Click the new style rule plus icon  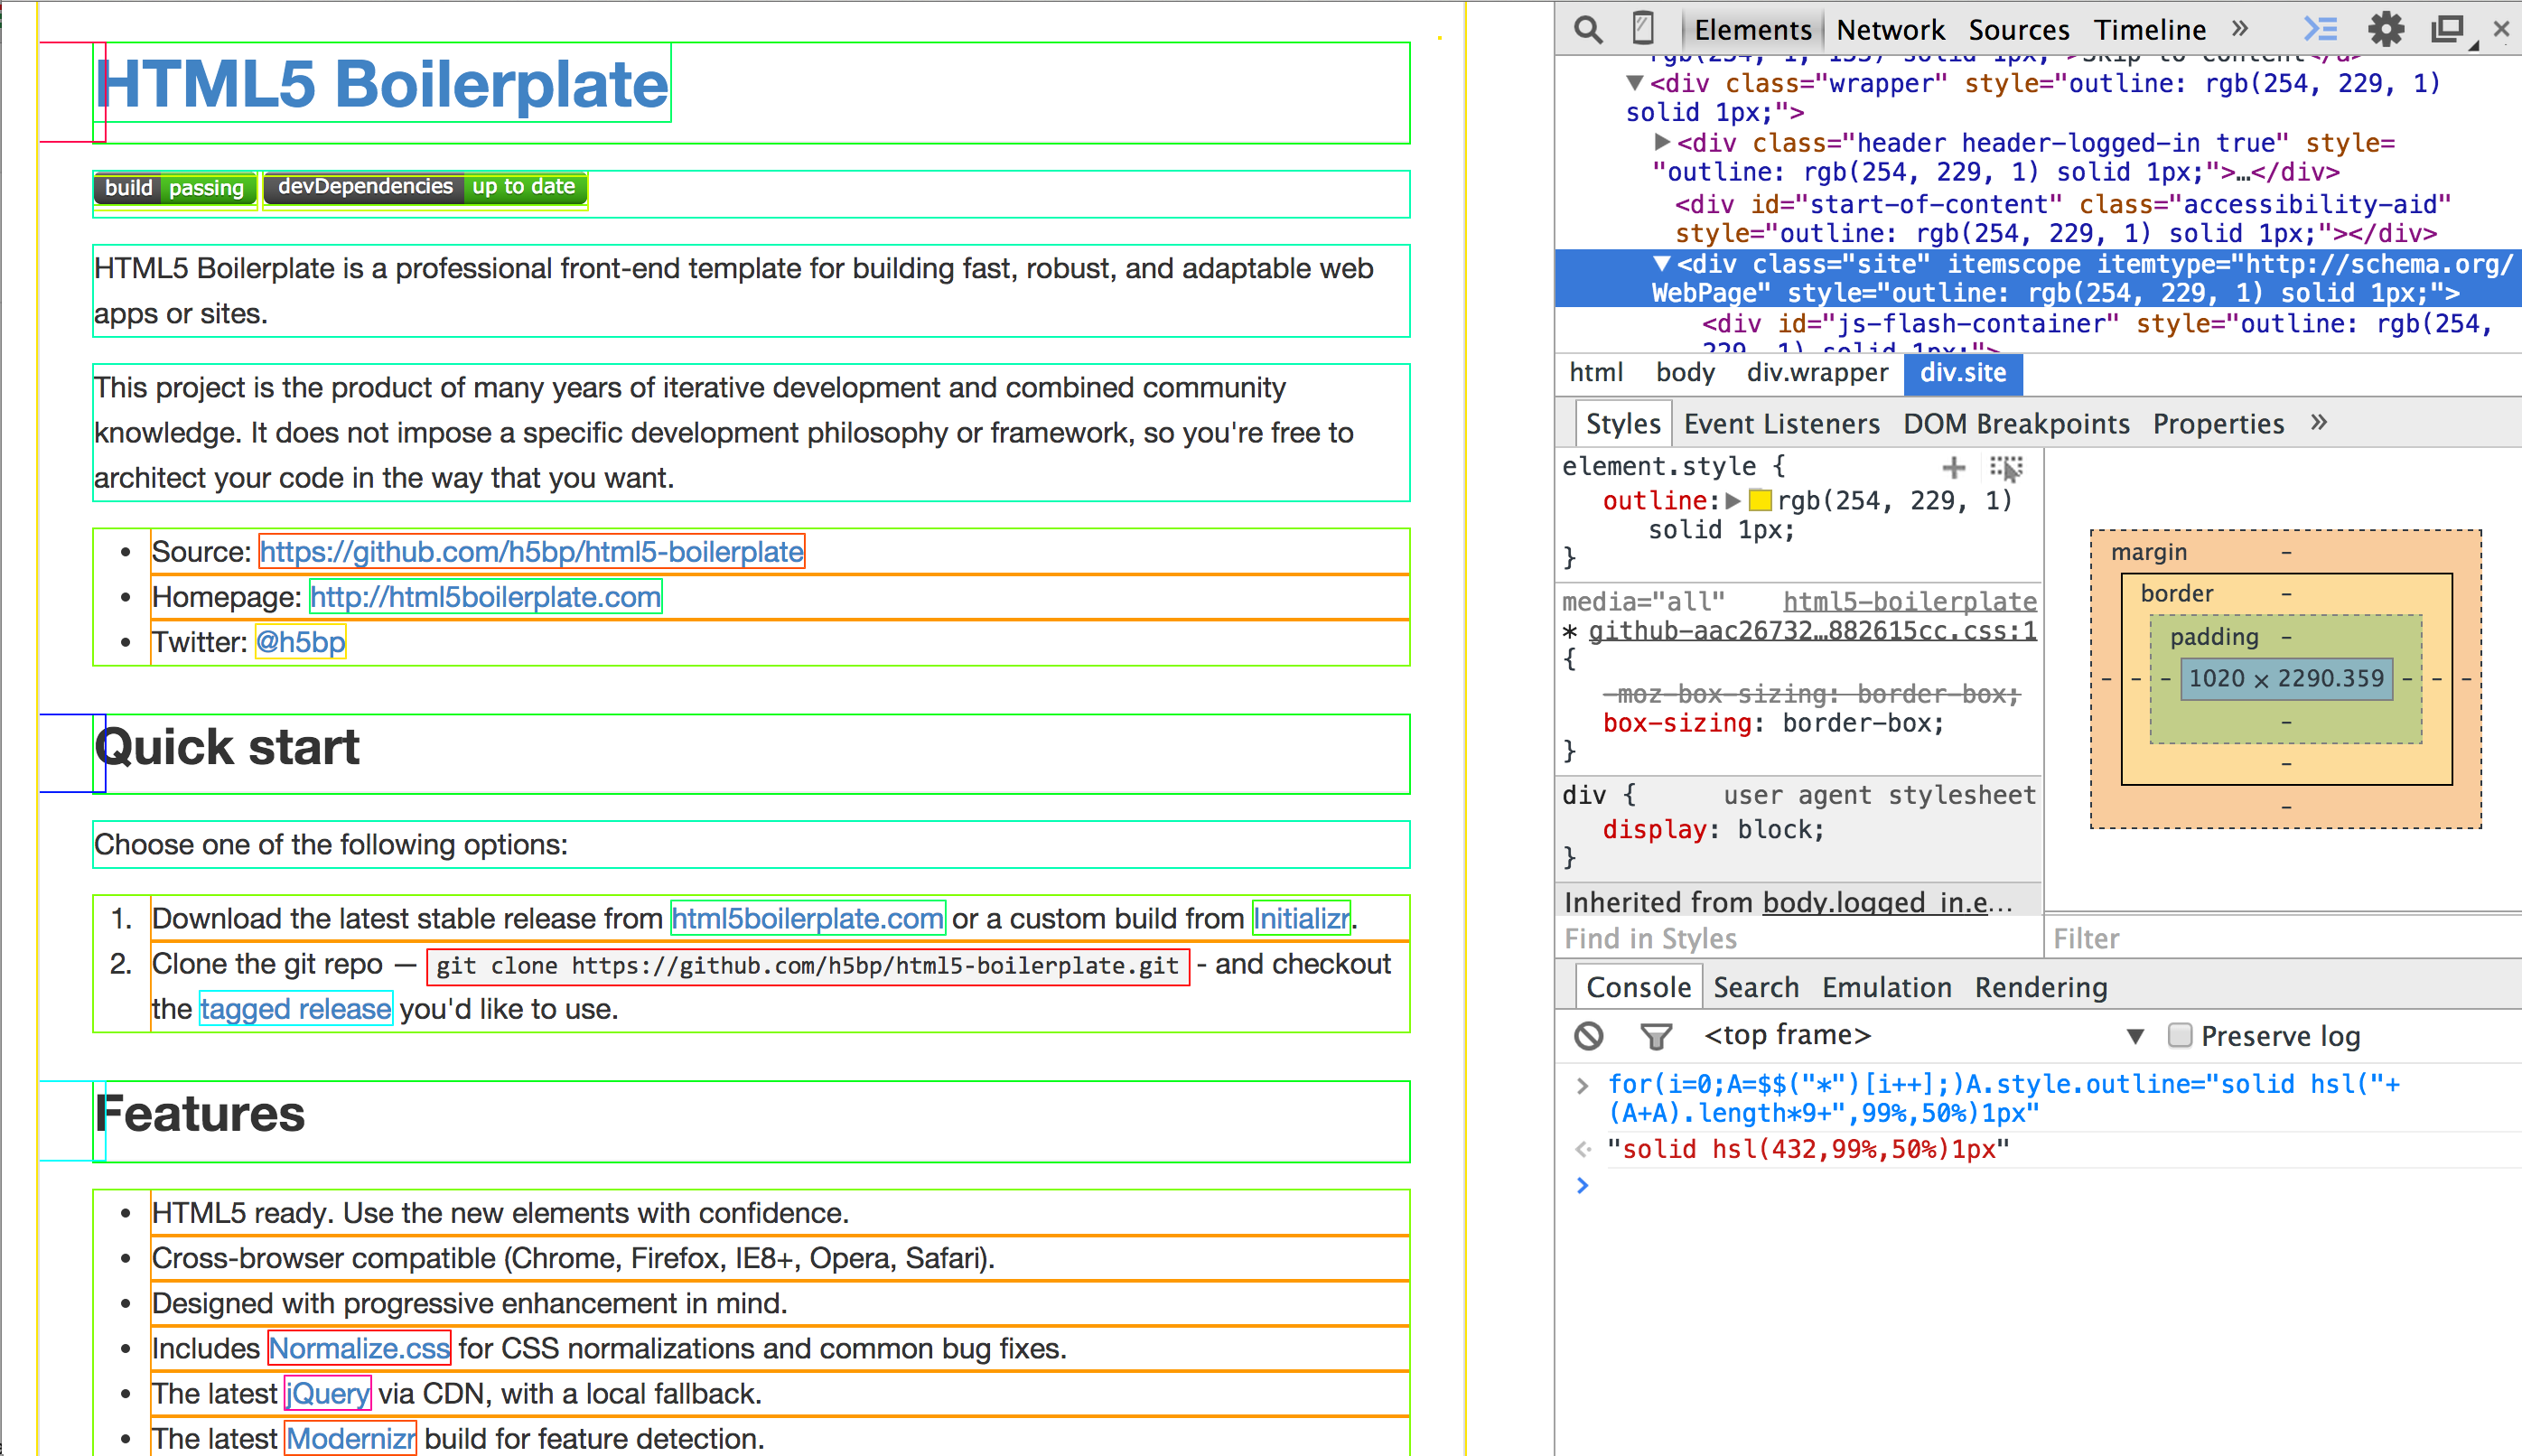point(1953,467)
